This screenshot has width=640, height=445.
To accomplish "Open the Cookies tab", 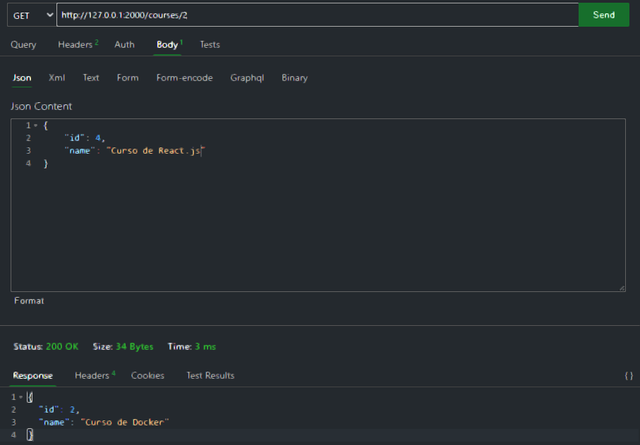I will point(148,376).
